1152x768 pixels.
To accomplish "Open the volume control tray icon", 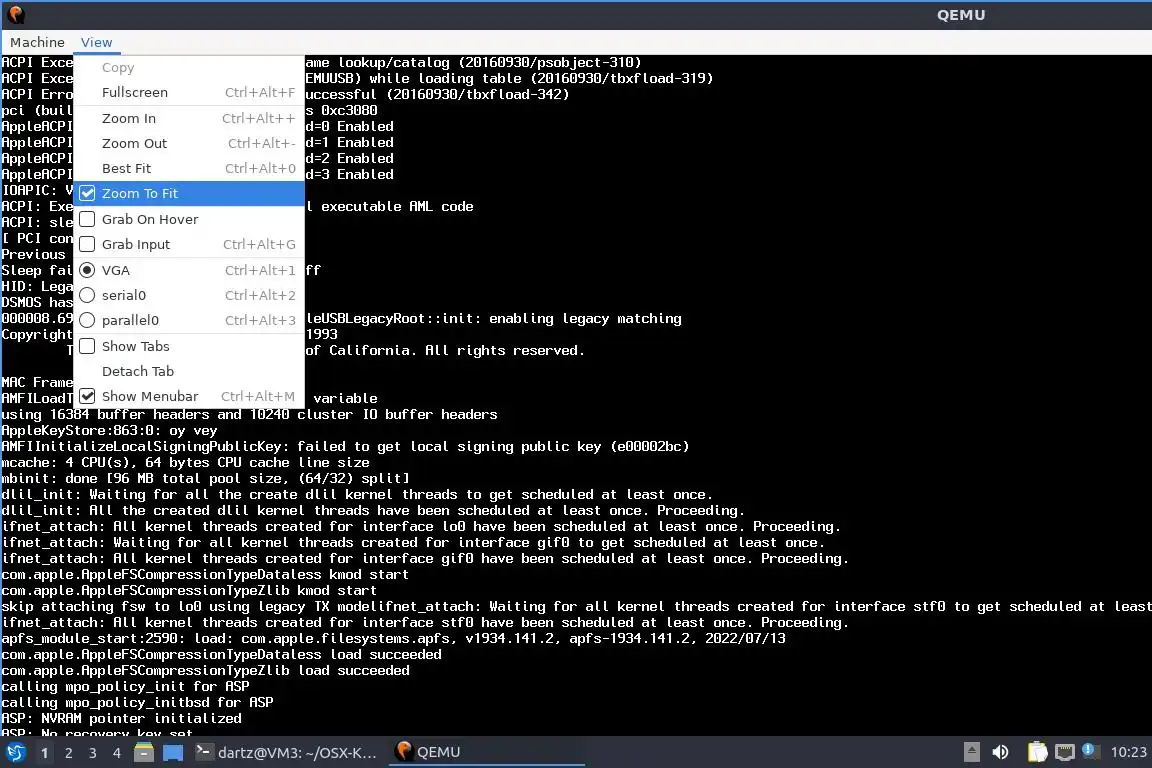I will (x=1000, y=752).
